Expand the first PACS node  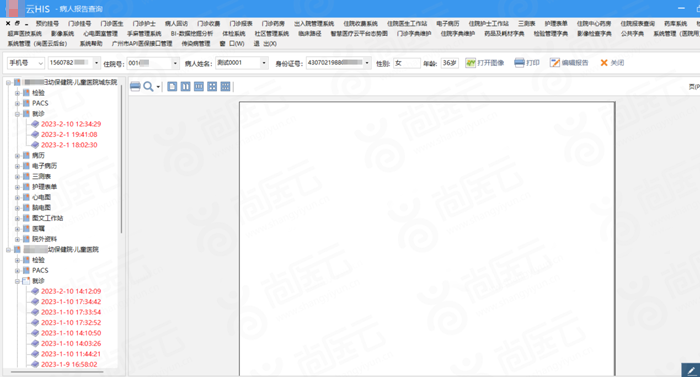(17, 103)
